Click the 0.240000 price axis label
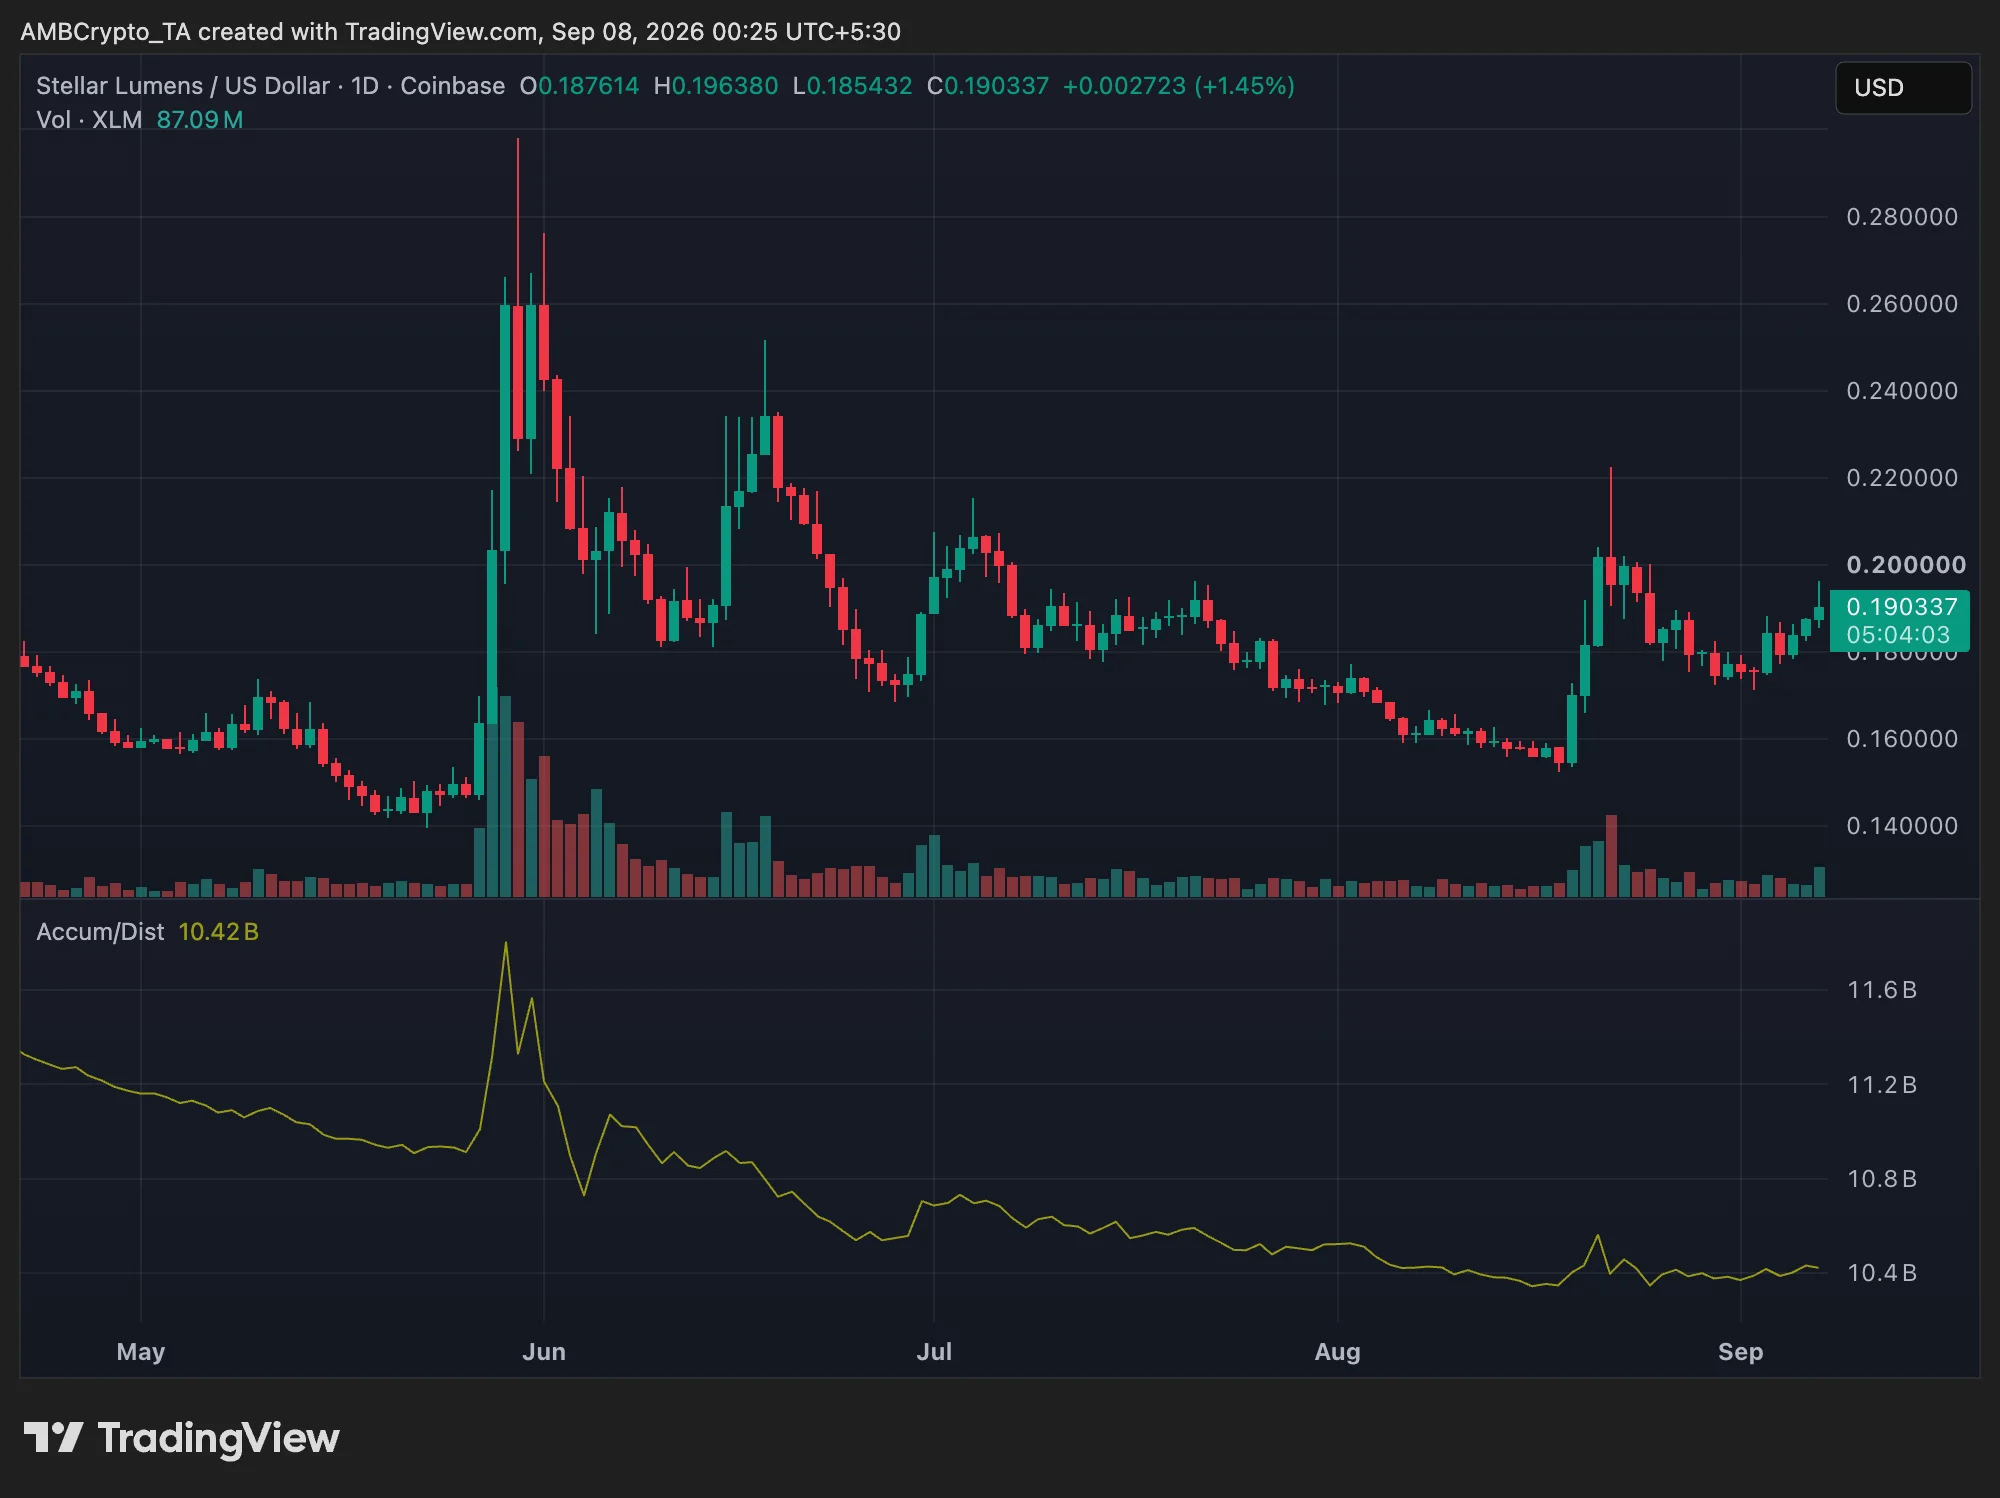 pos(1902,391)
